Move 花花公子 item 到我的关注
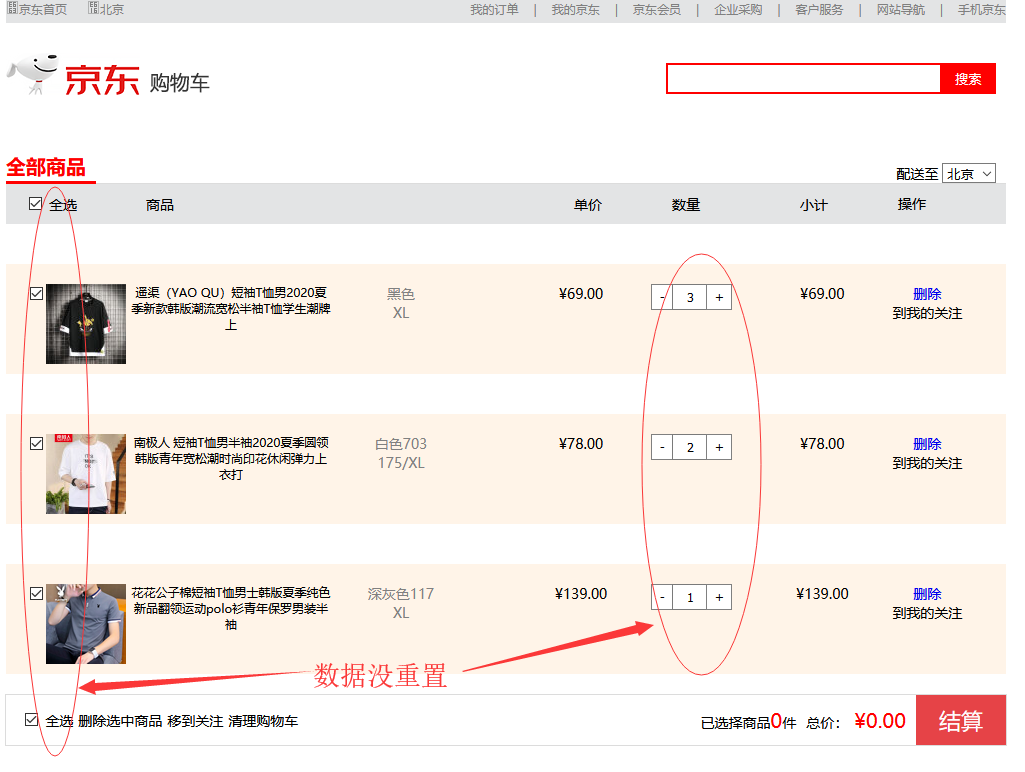This screenshot has width=1025, height=772. [x=927, y=613]
